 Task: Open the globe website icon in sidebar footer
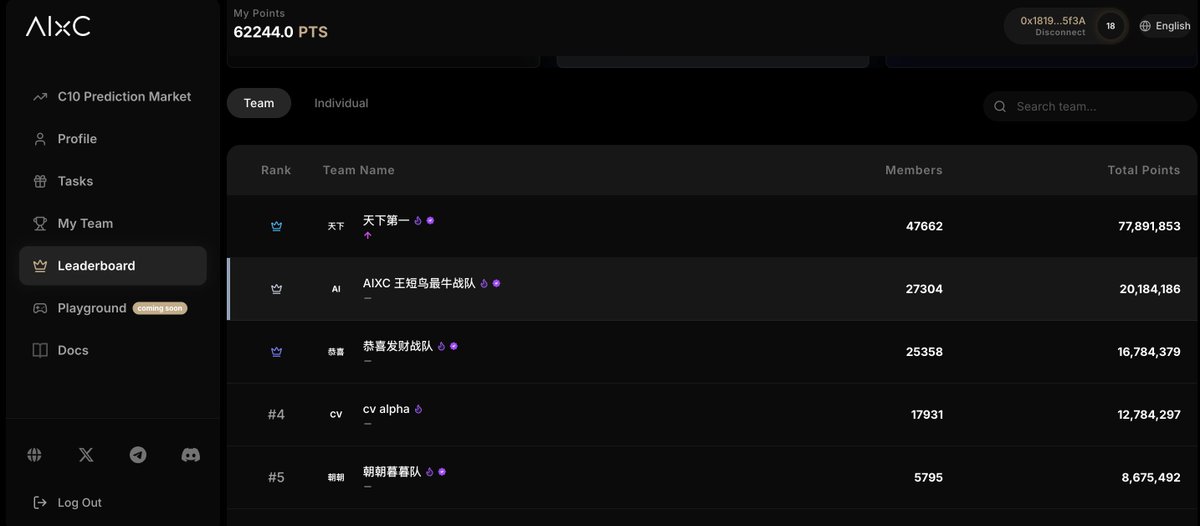(x=35, y=455)
